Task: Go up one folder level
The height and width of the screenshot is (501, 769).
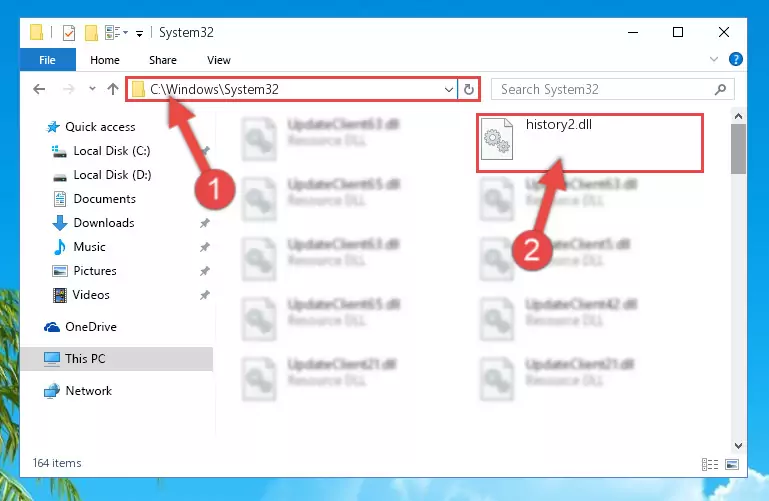Action: pyautogui.click(x=113, y=89)
